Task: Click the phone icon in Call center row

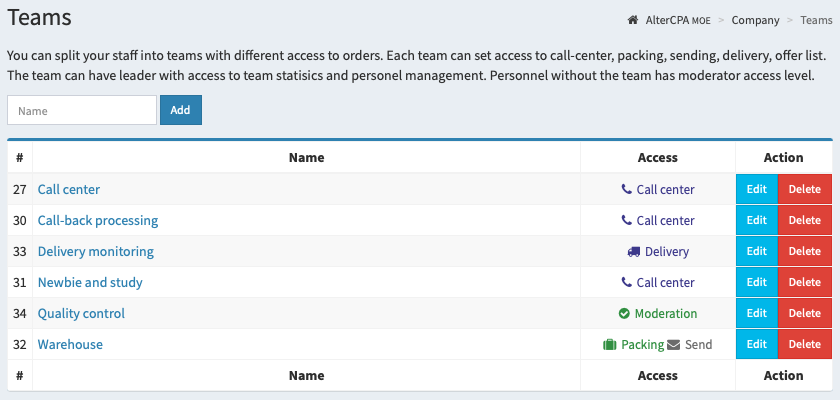Action: click(x=626, y=189)
